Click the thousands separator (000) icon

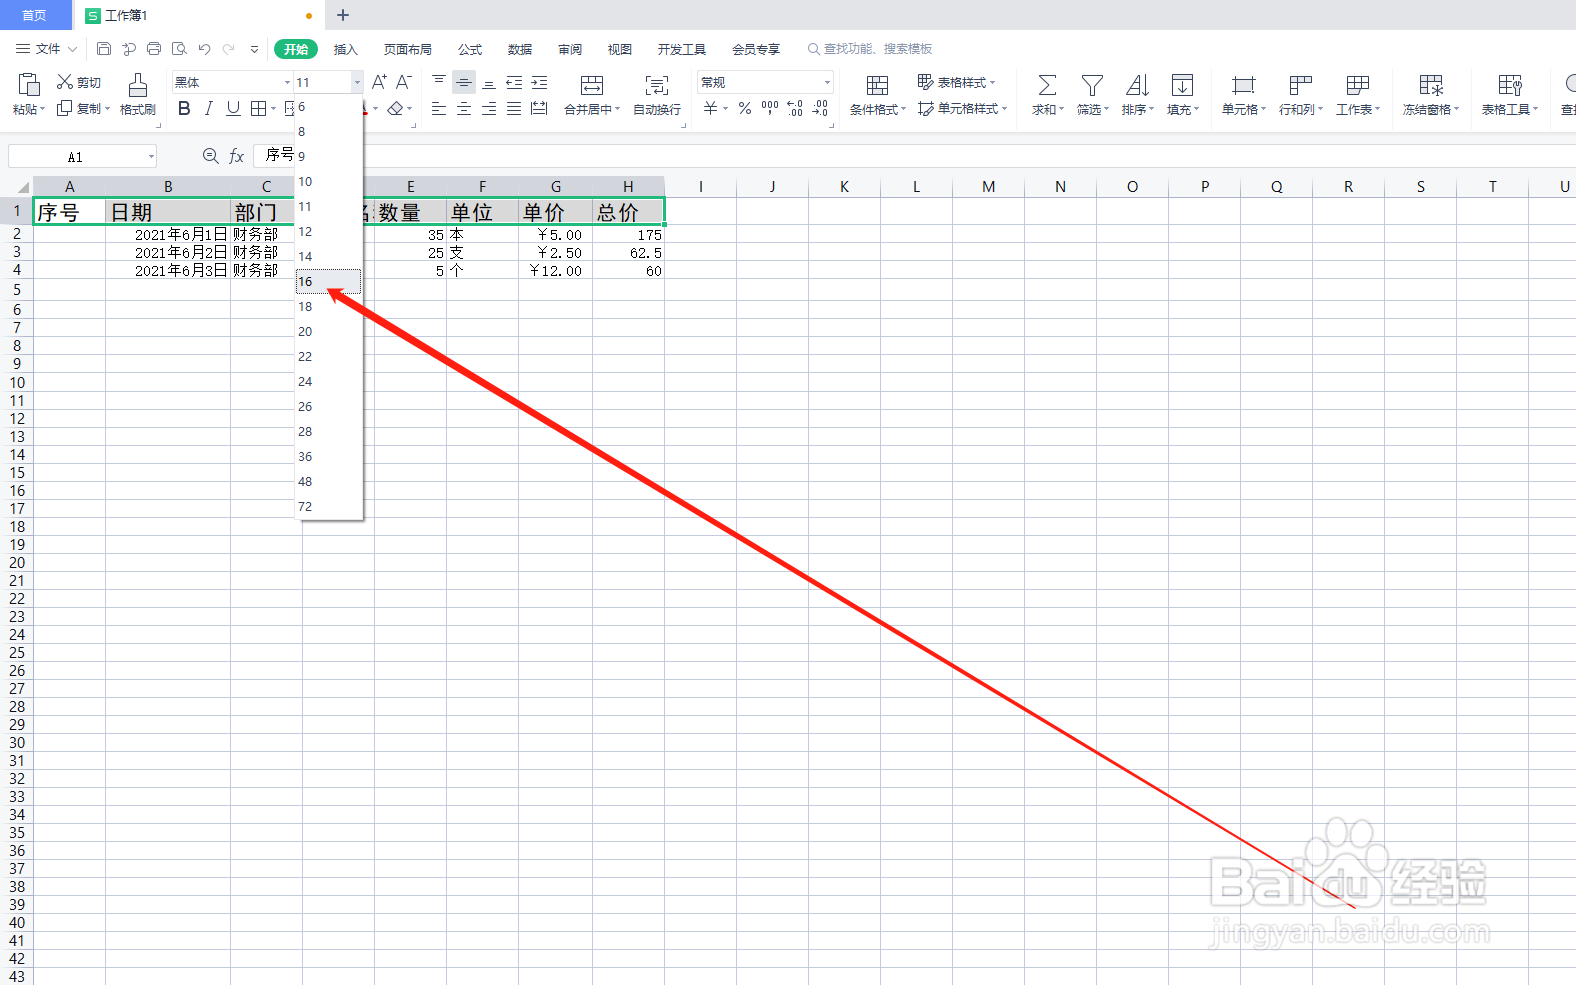click(770, 108)
